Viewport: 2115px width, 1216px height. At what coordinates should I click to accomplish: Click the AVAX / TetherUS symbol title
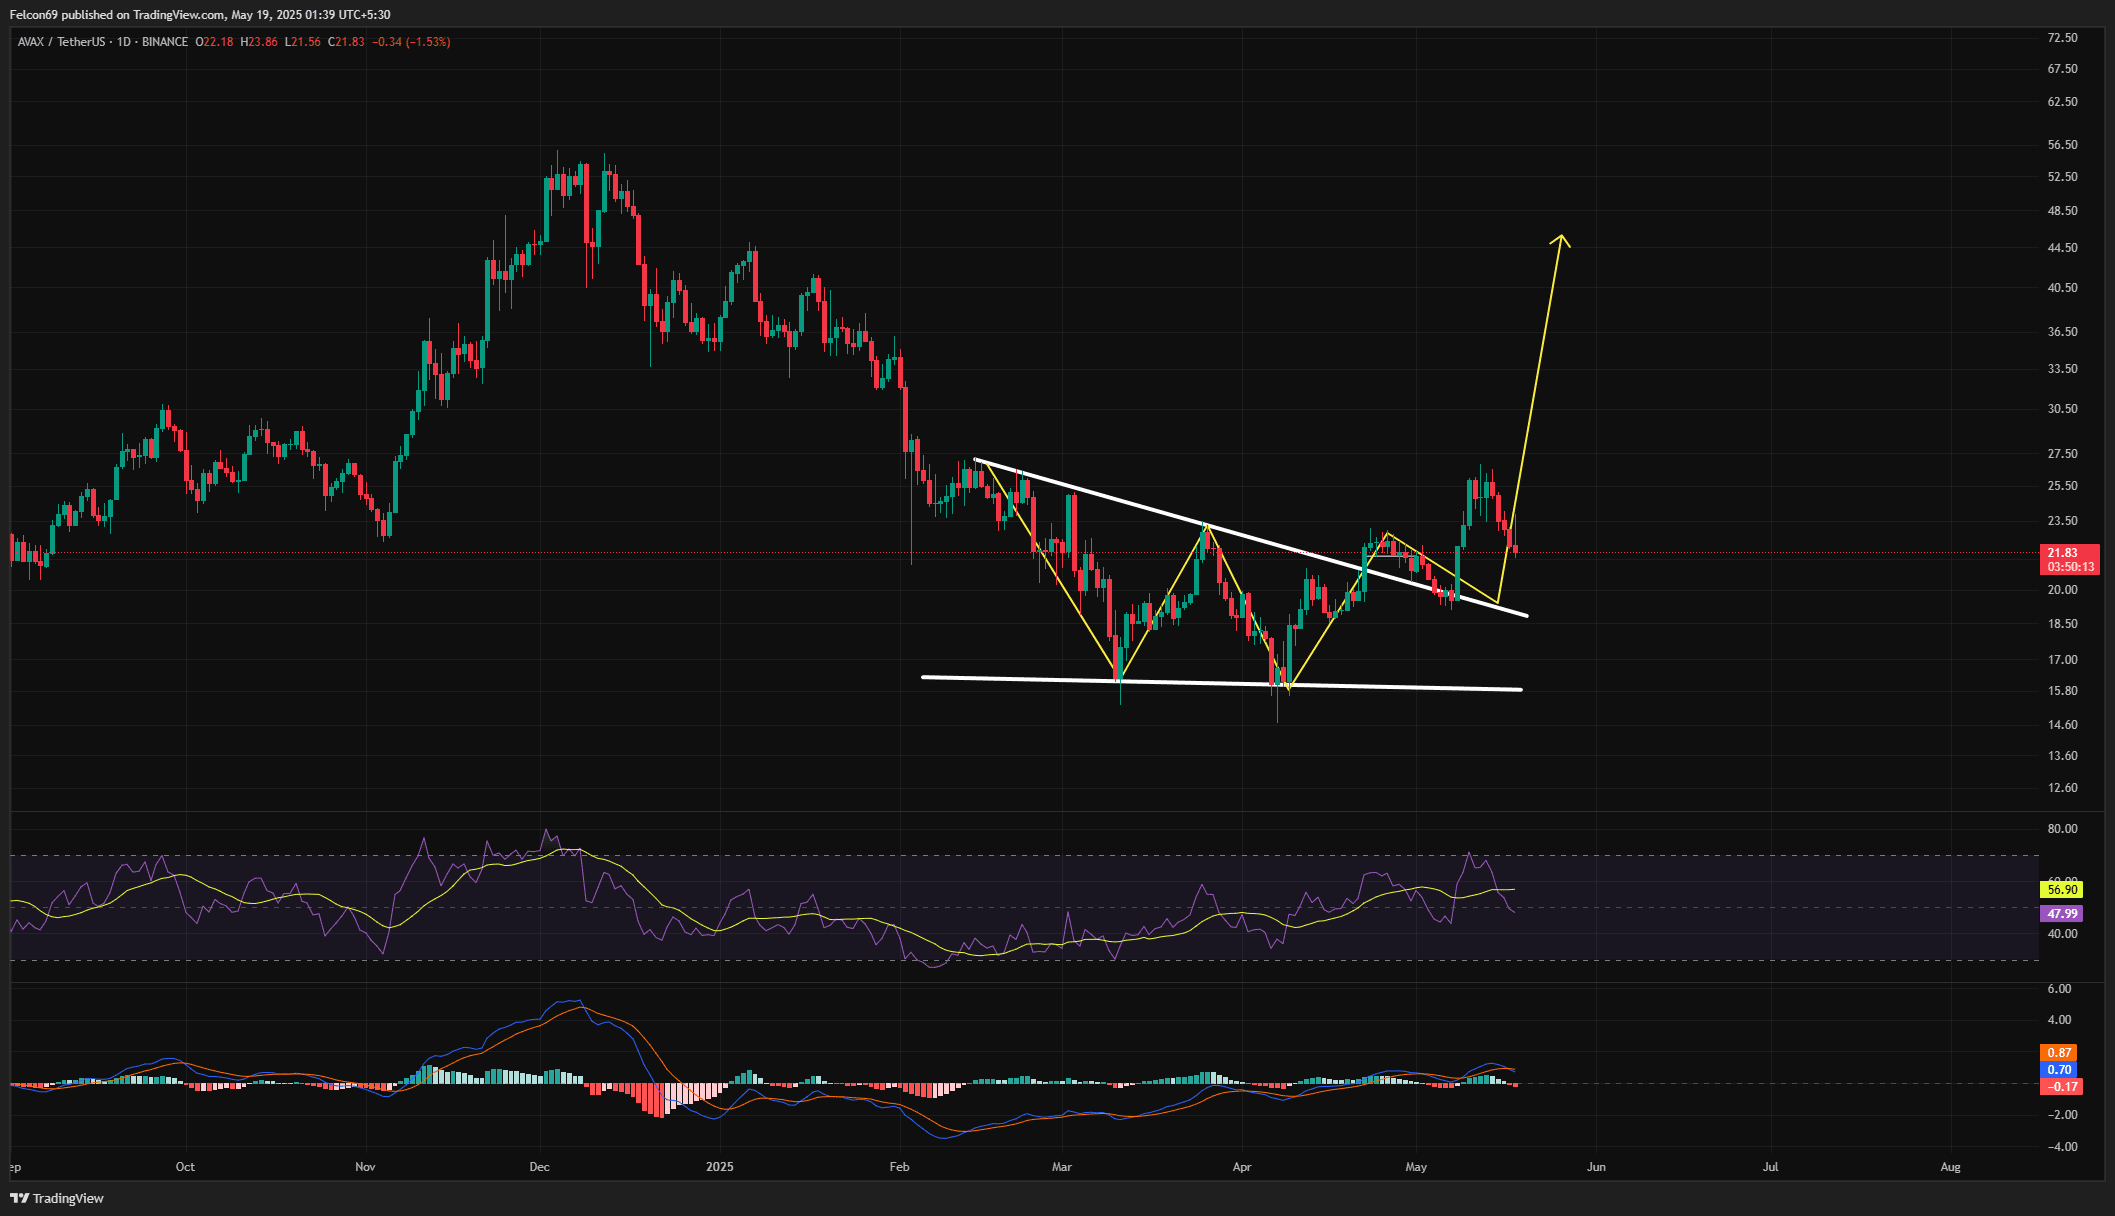tap(61, 42)
